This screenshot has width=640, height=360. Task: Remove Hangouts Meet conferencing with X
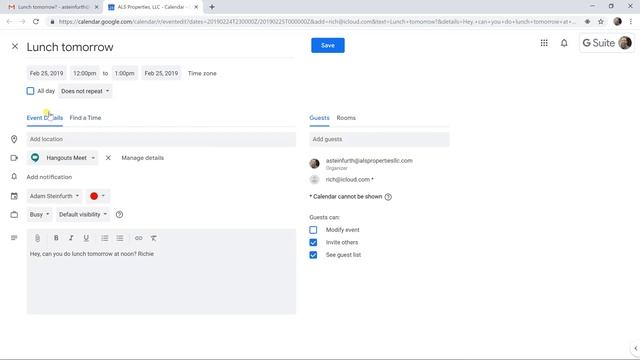click(108, 158)
